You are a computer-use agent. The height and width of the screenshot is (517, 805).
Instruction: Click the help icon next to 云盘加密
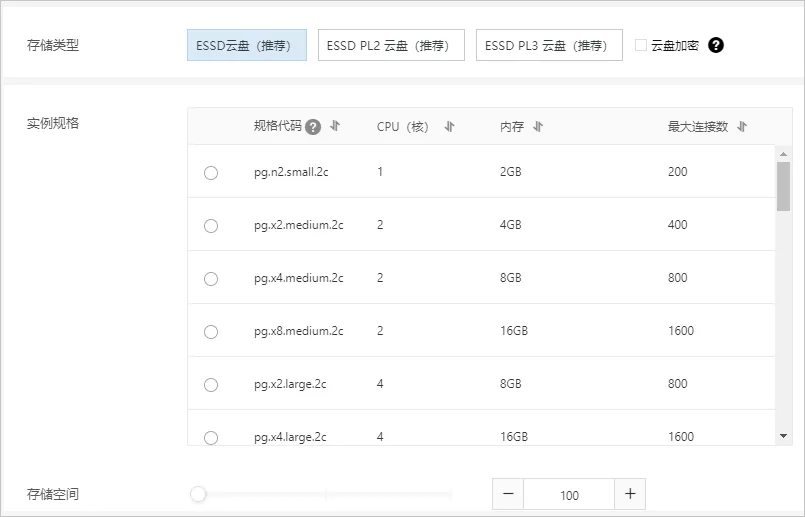(715, 45)
